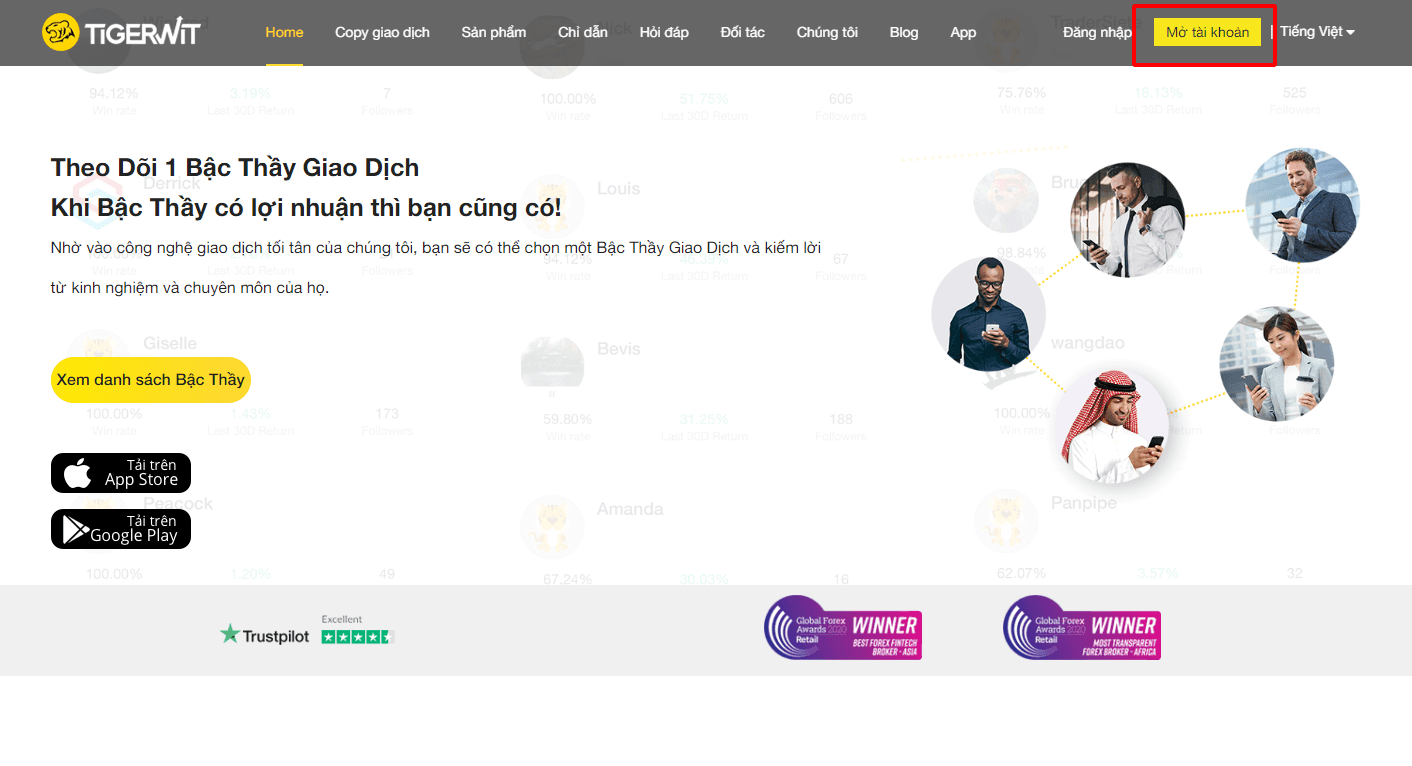View Most Transparent Forex Broker Africa badge
Screen dimensions: 1412x766
(x=1082, y=628)
